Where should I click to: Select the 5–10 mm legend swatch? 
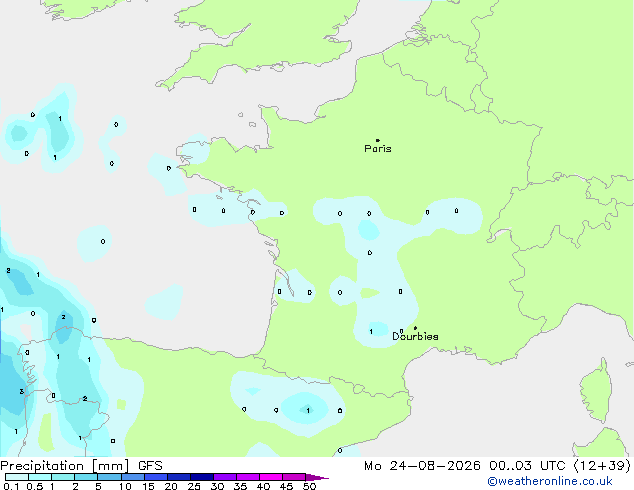(x=109, y=477)
